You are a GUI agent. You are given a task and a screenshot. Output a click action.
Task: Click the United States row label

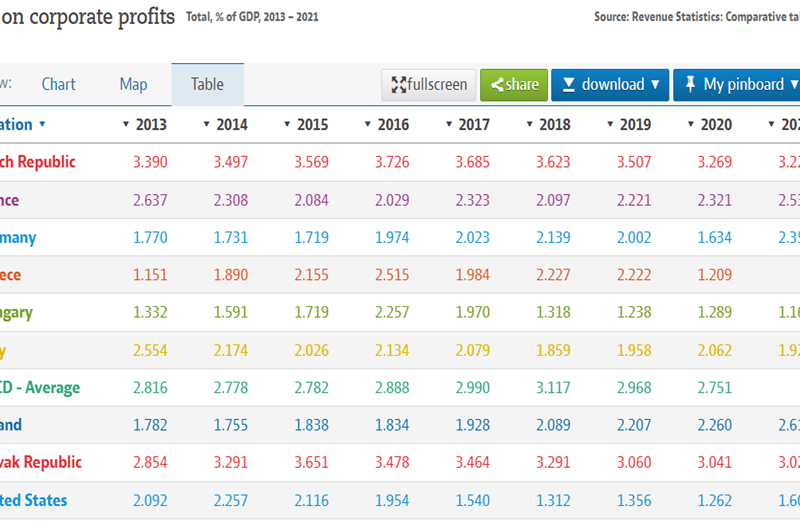[33, 500]
